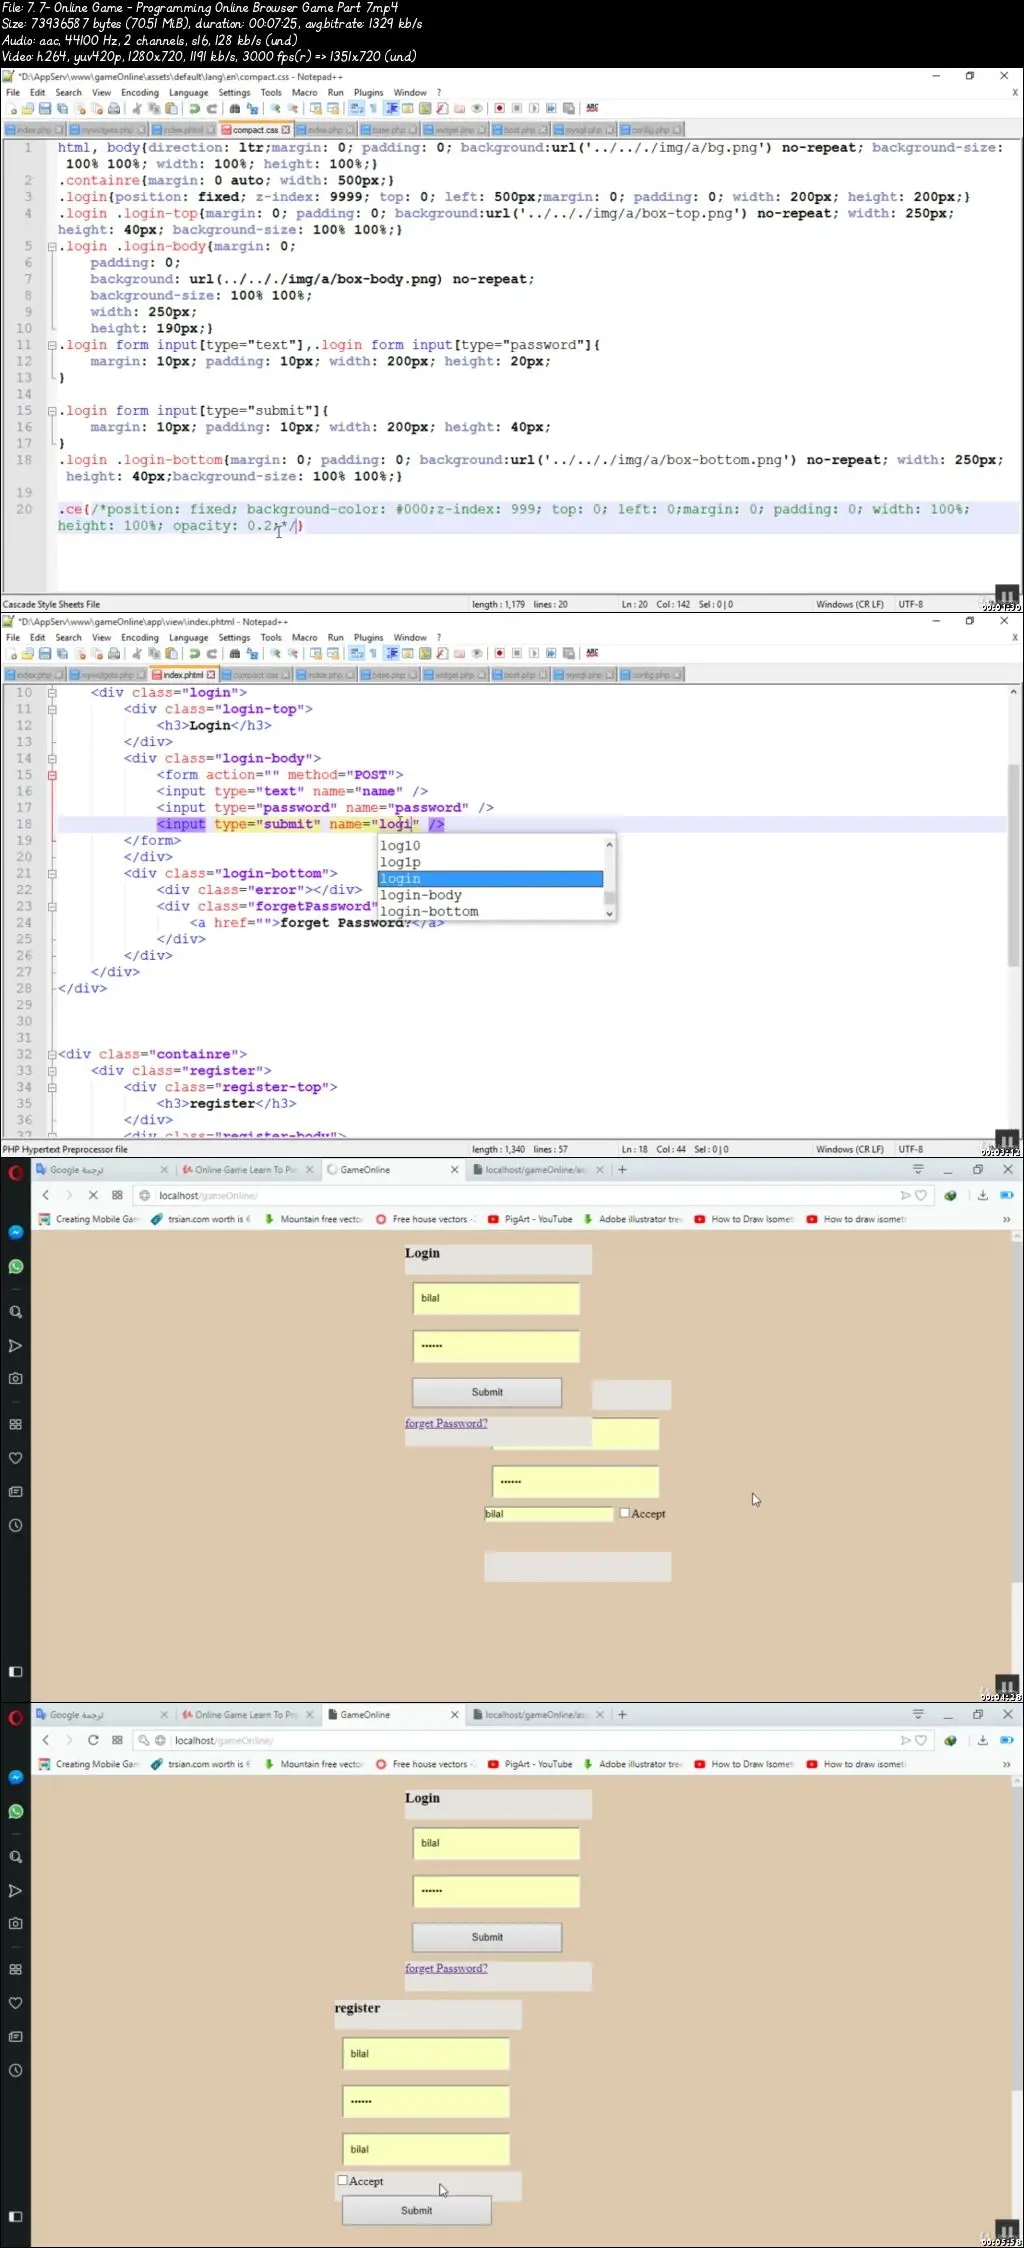This screenshot has height=2248, width=1024.
Task: Click the login username field 'bilal' in the bottom browser
Action: click(x=496, y=1843)
